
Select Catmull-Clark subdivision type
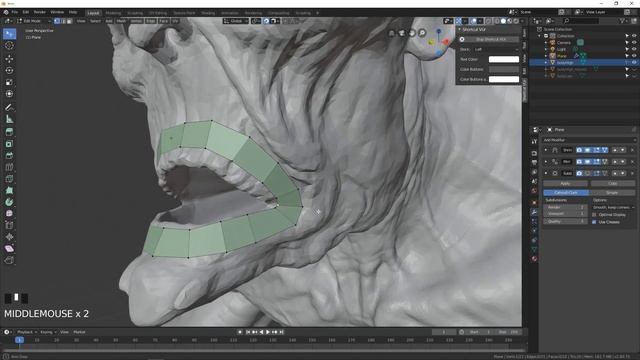(x=566, y=193)
